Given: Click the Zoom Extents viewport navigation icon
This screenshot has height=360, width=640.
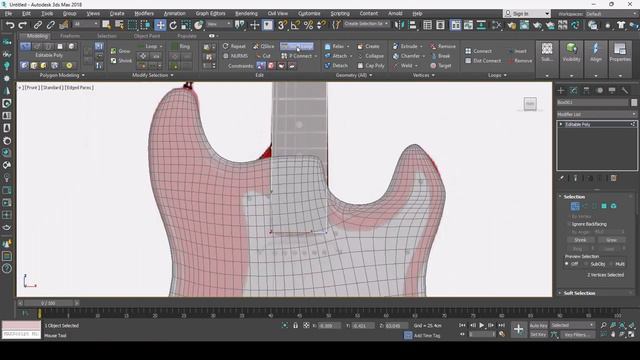Looking at the screenshot, I should [622, 325].
